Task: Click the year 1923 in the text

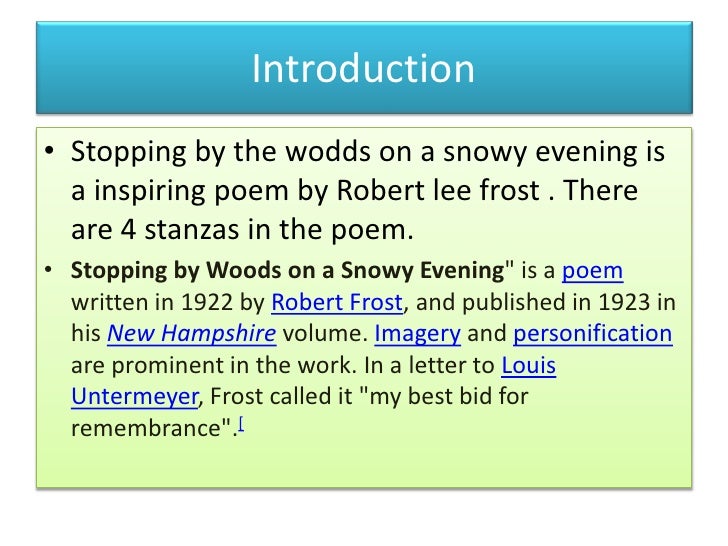Action: (x=624, y=303)
